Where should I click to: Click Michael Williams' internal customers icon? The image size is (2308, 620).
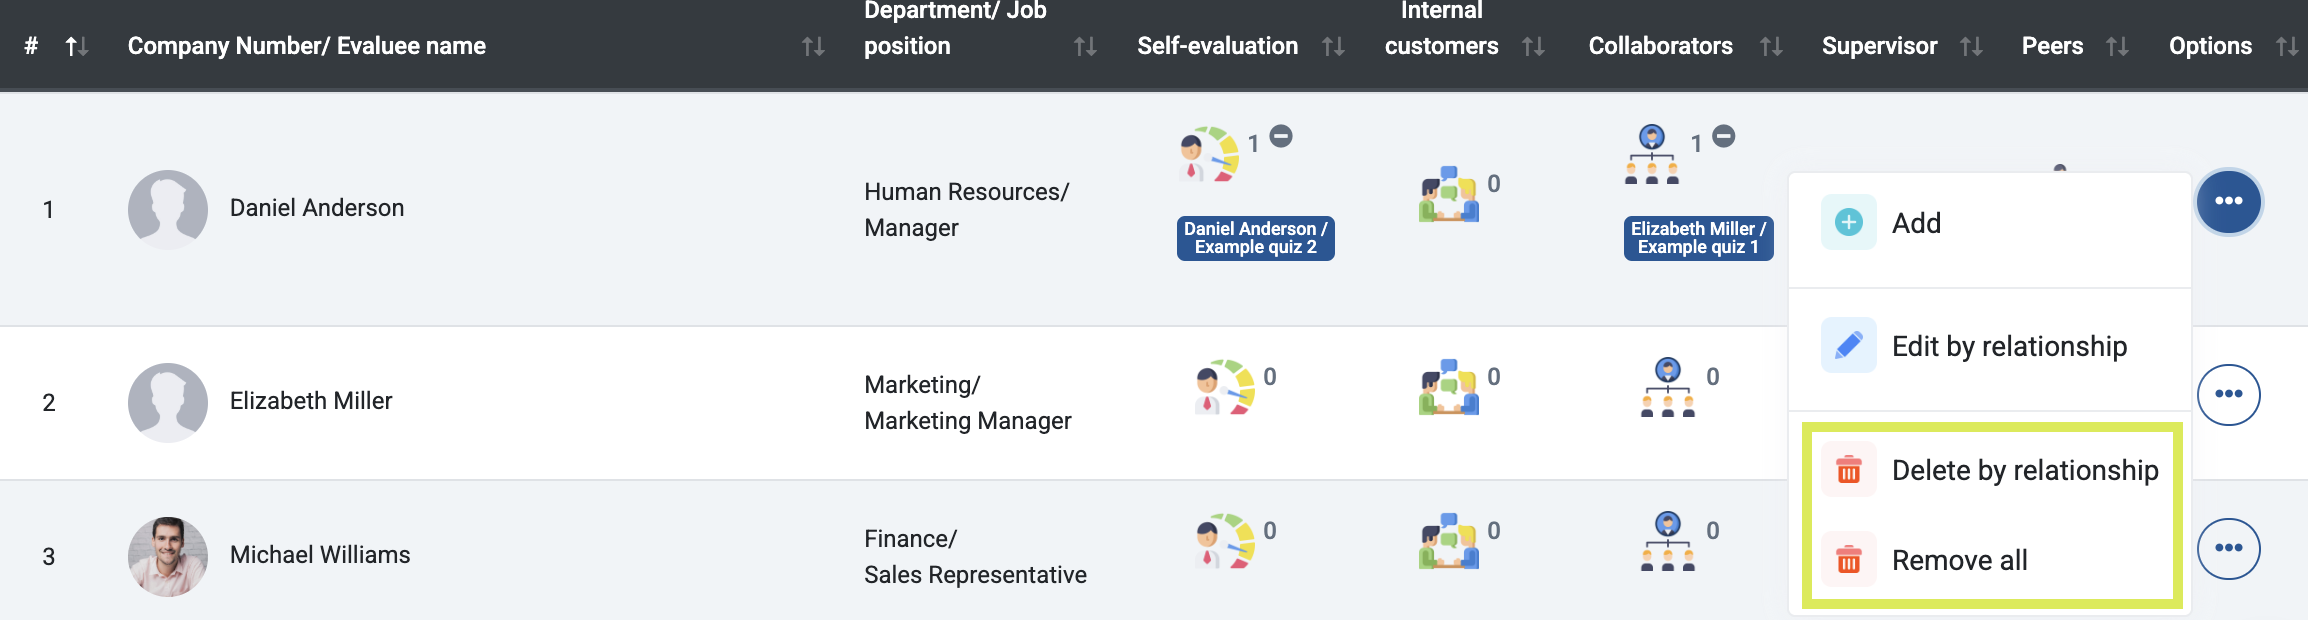[x=1449, y=542]
